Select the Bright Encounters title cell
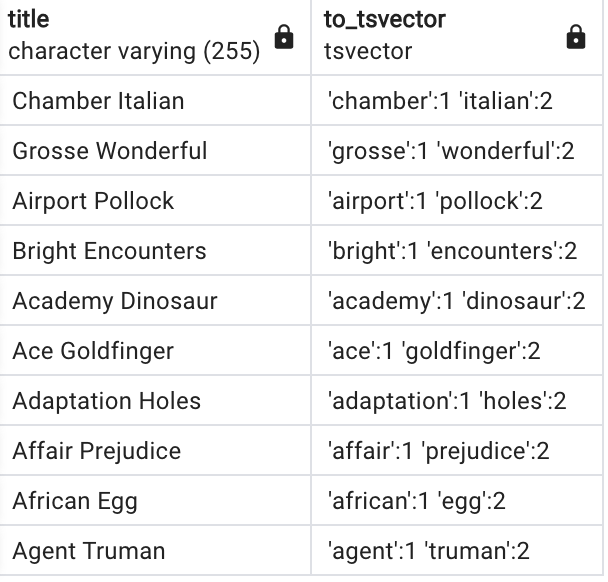Screen dimensions: 608x582 (x=155, y=250)
